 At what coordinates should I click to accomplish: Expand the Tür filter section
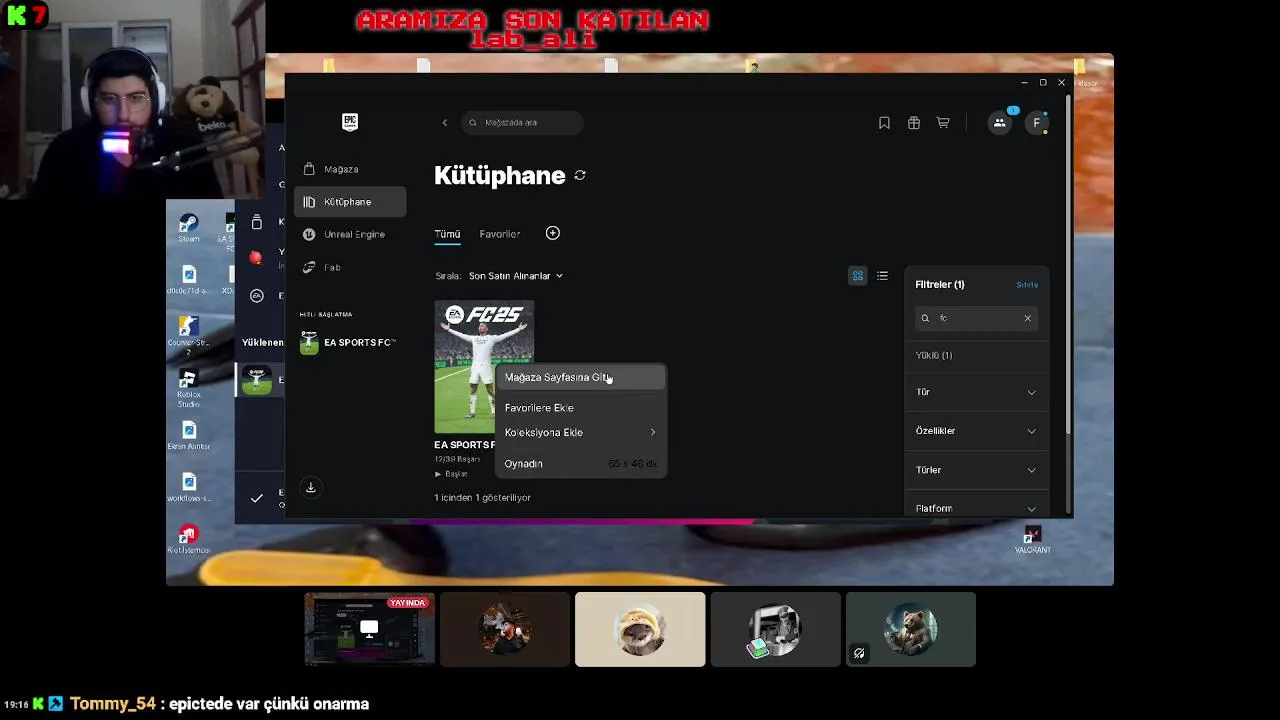pyautogui.click(x=976, y=392)
